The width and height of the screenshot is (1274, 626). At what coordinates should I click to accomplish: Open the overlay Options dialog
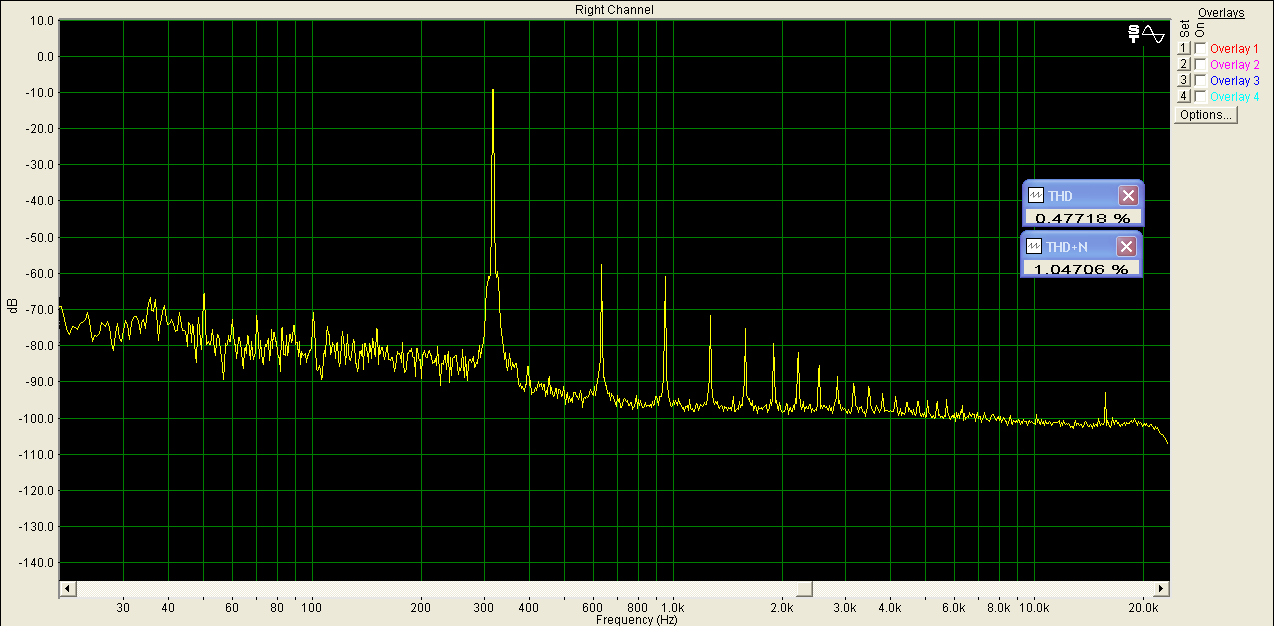click(1206, 114)
